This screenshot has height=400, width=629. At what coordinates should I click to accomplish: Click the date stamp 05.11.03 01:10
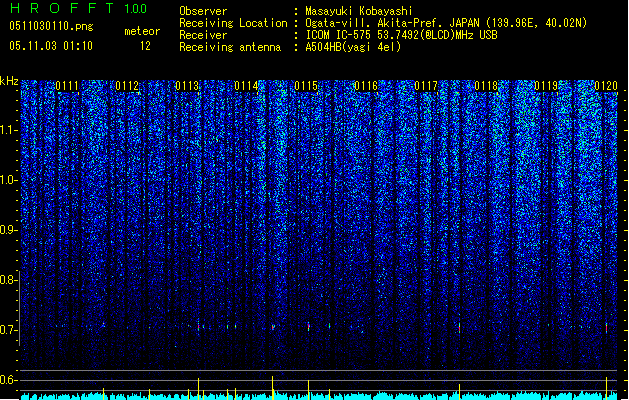pyautogui.click(x=51, y=46)
